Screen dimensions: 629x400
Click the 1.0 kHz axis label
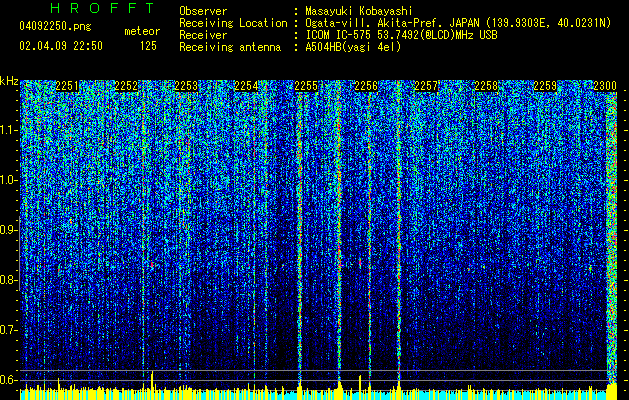[9, 180]
